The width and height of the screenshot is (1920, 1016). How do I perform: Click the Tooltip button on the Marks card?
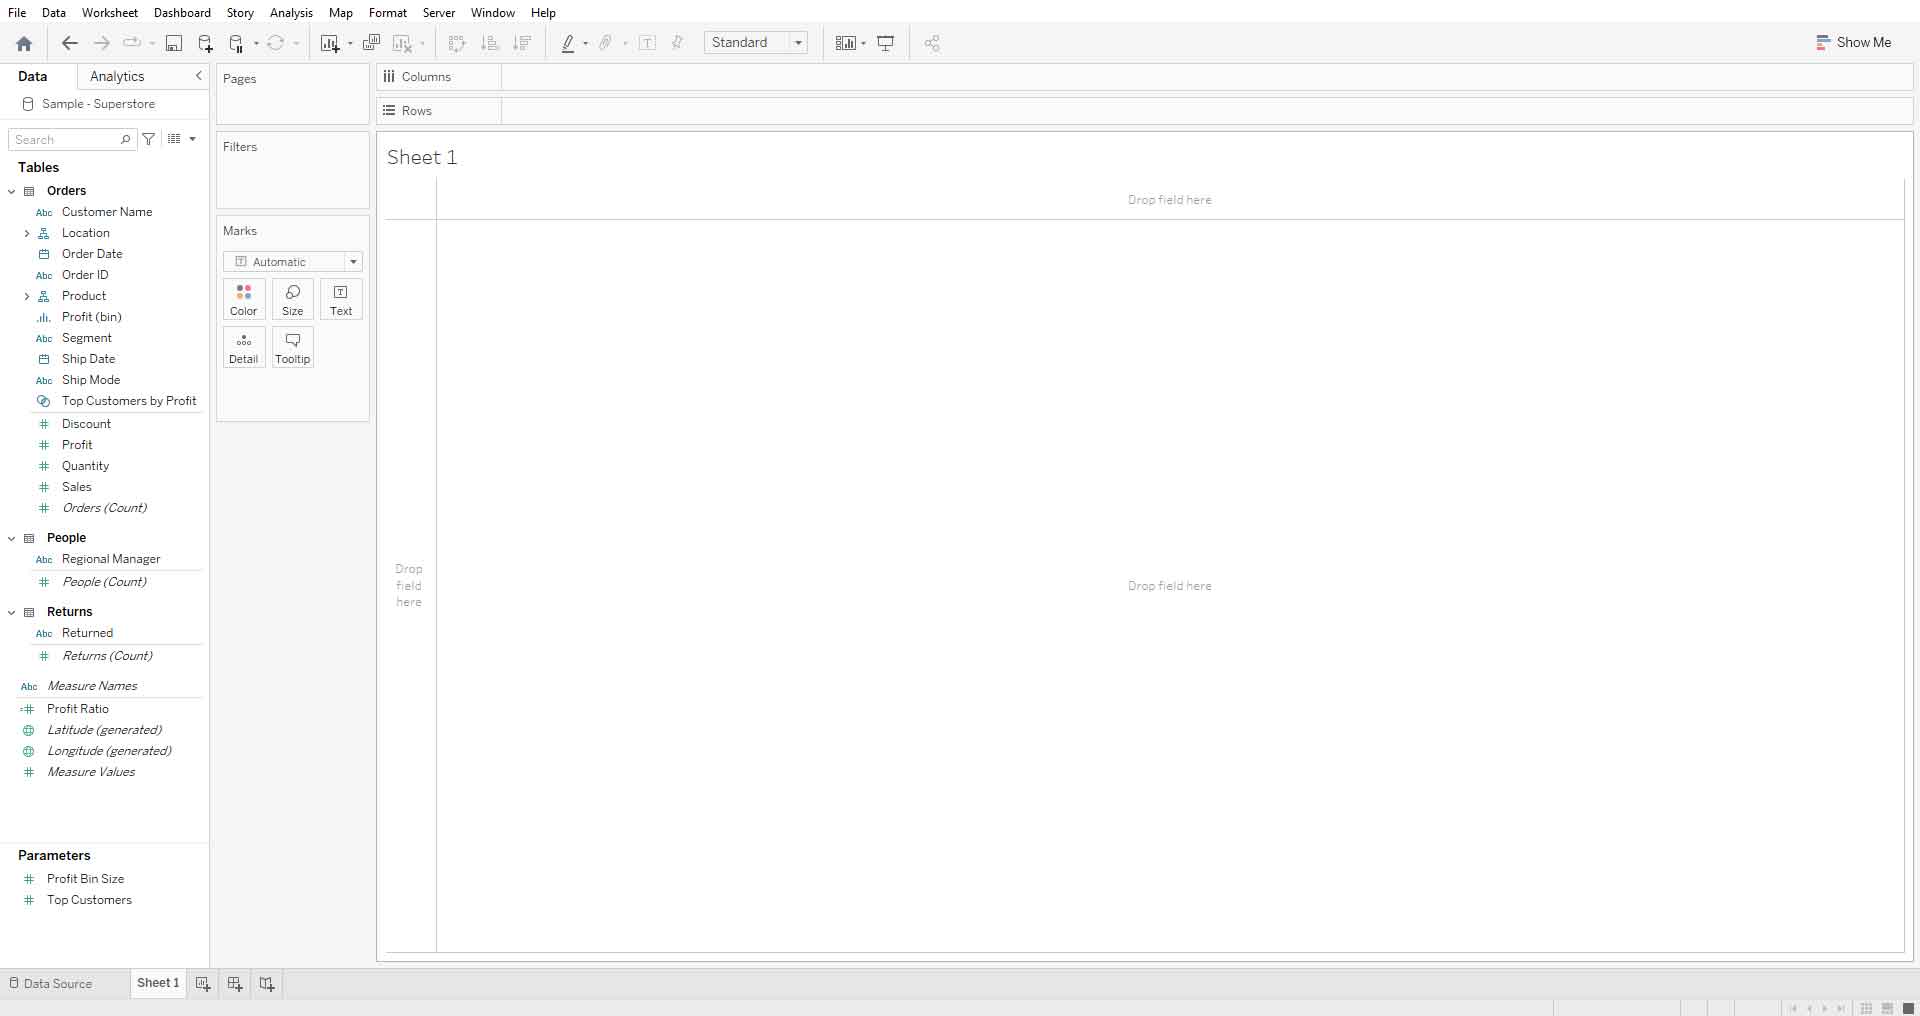pos(292,347)
